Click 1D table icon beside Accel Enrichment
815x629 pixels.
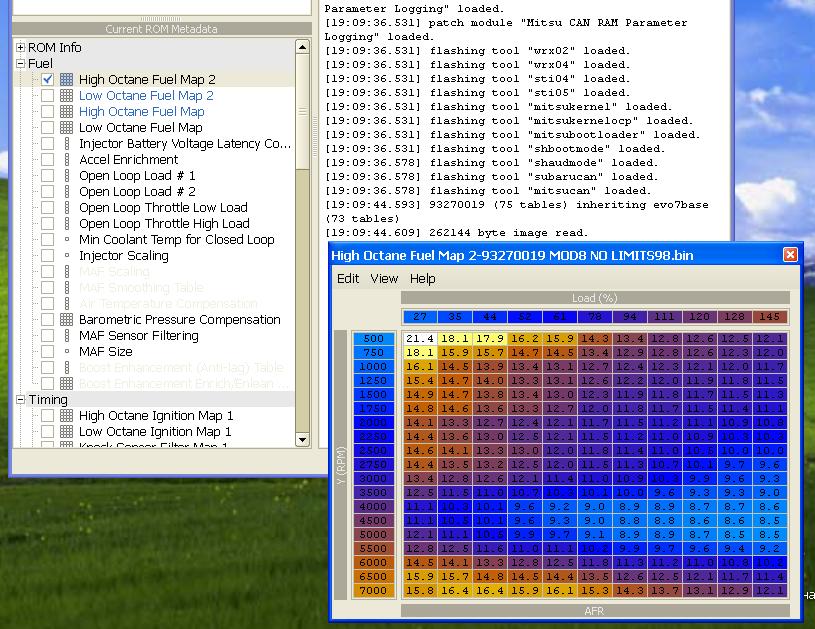point(66,159)
